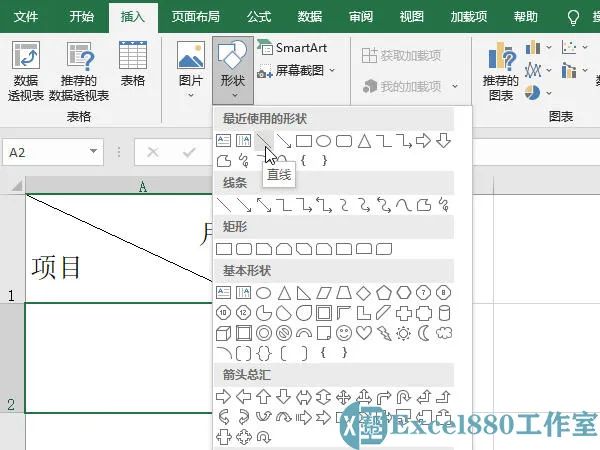Choose the plain rectangle under 矩形
The width and height of the screenshot is (600, 450).
coord(224,249)
